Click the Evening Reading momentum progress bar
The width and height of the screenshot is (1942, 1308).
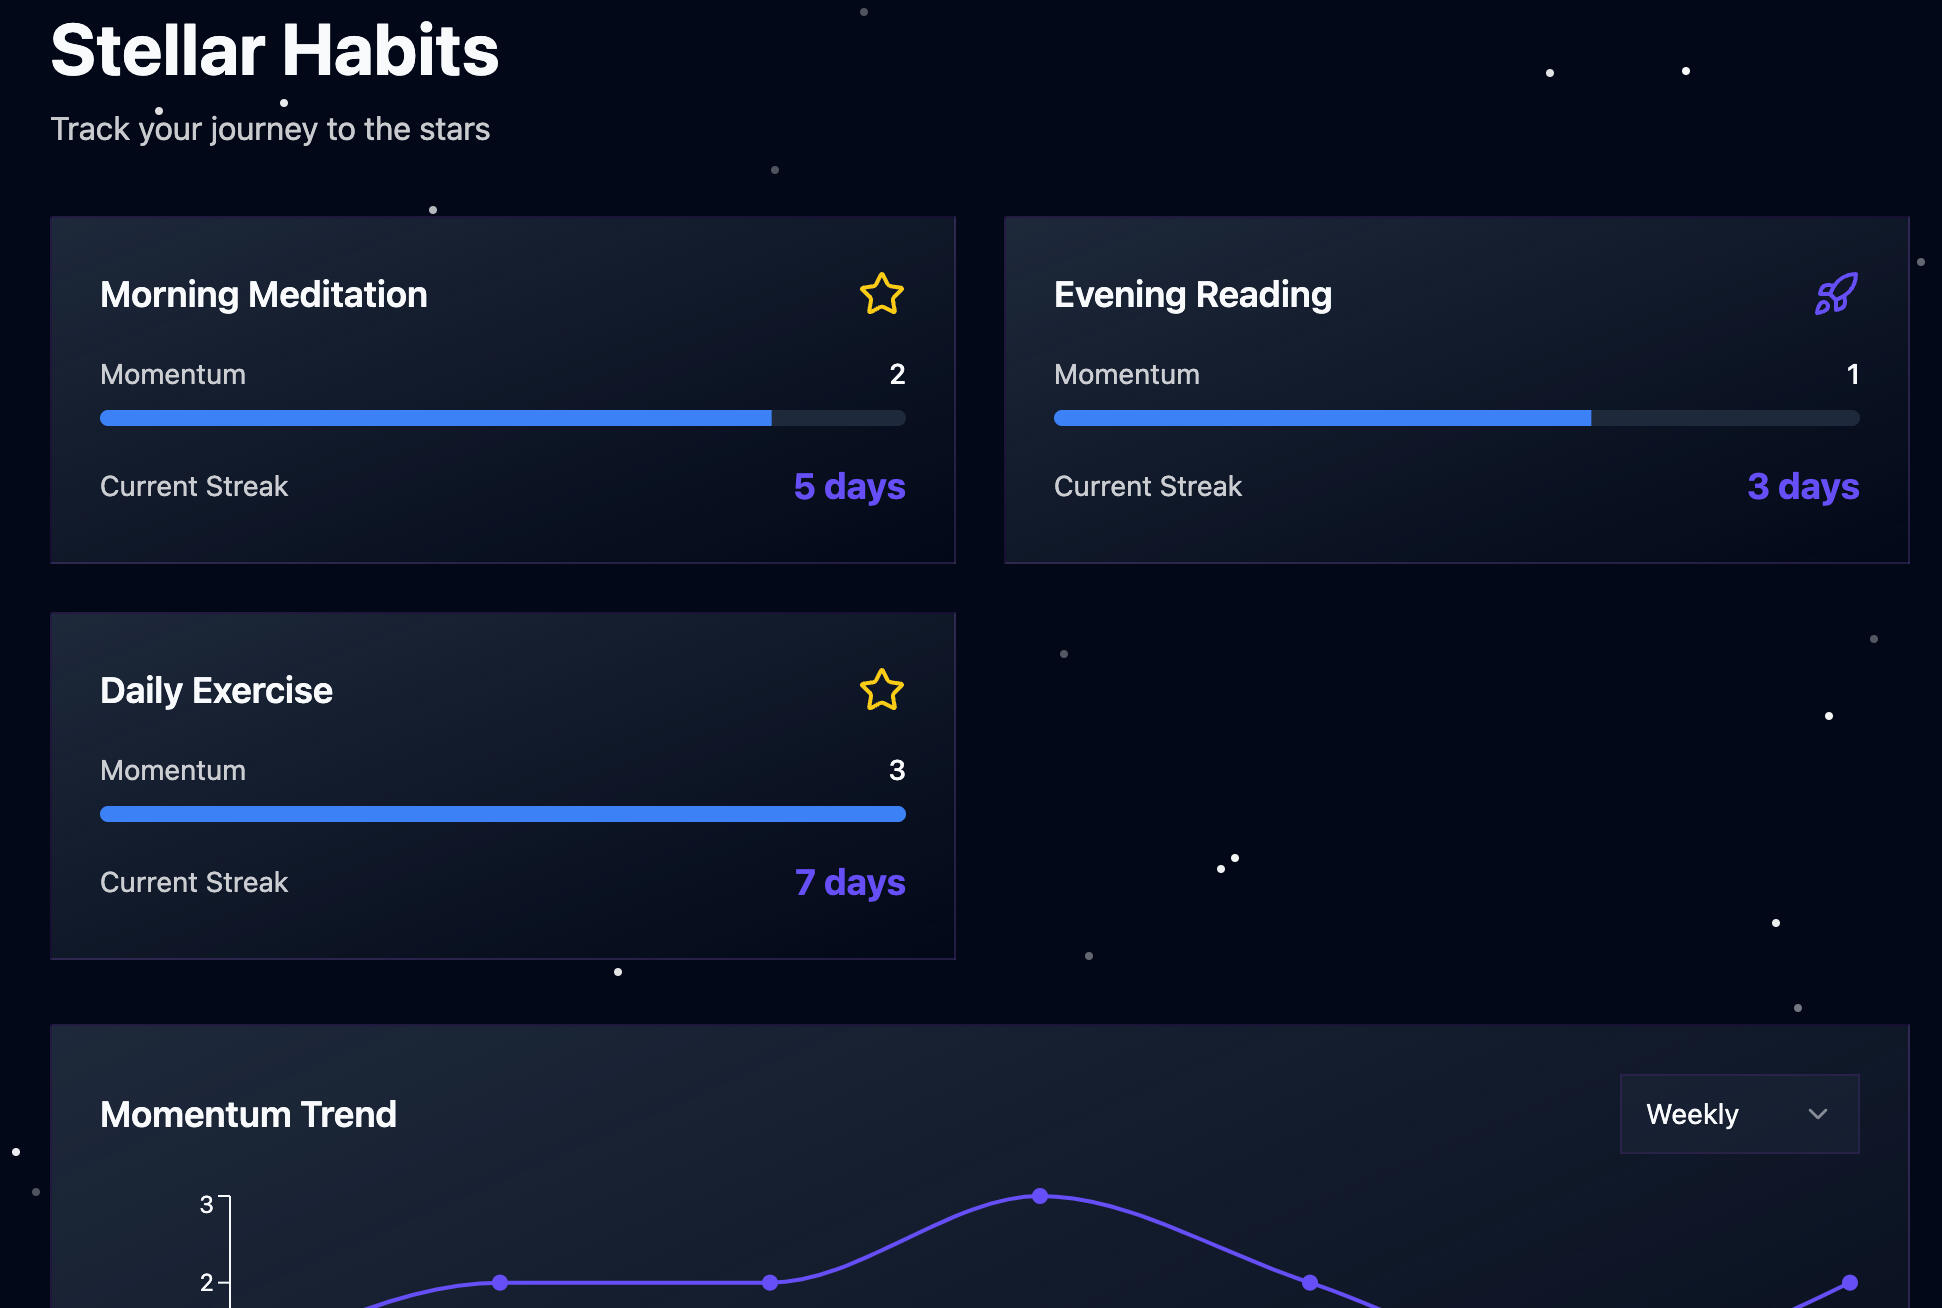[x=1456, y=418]
